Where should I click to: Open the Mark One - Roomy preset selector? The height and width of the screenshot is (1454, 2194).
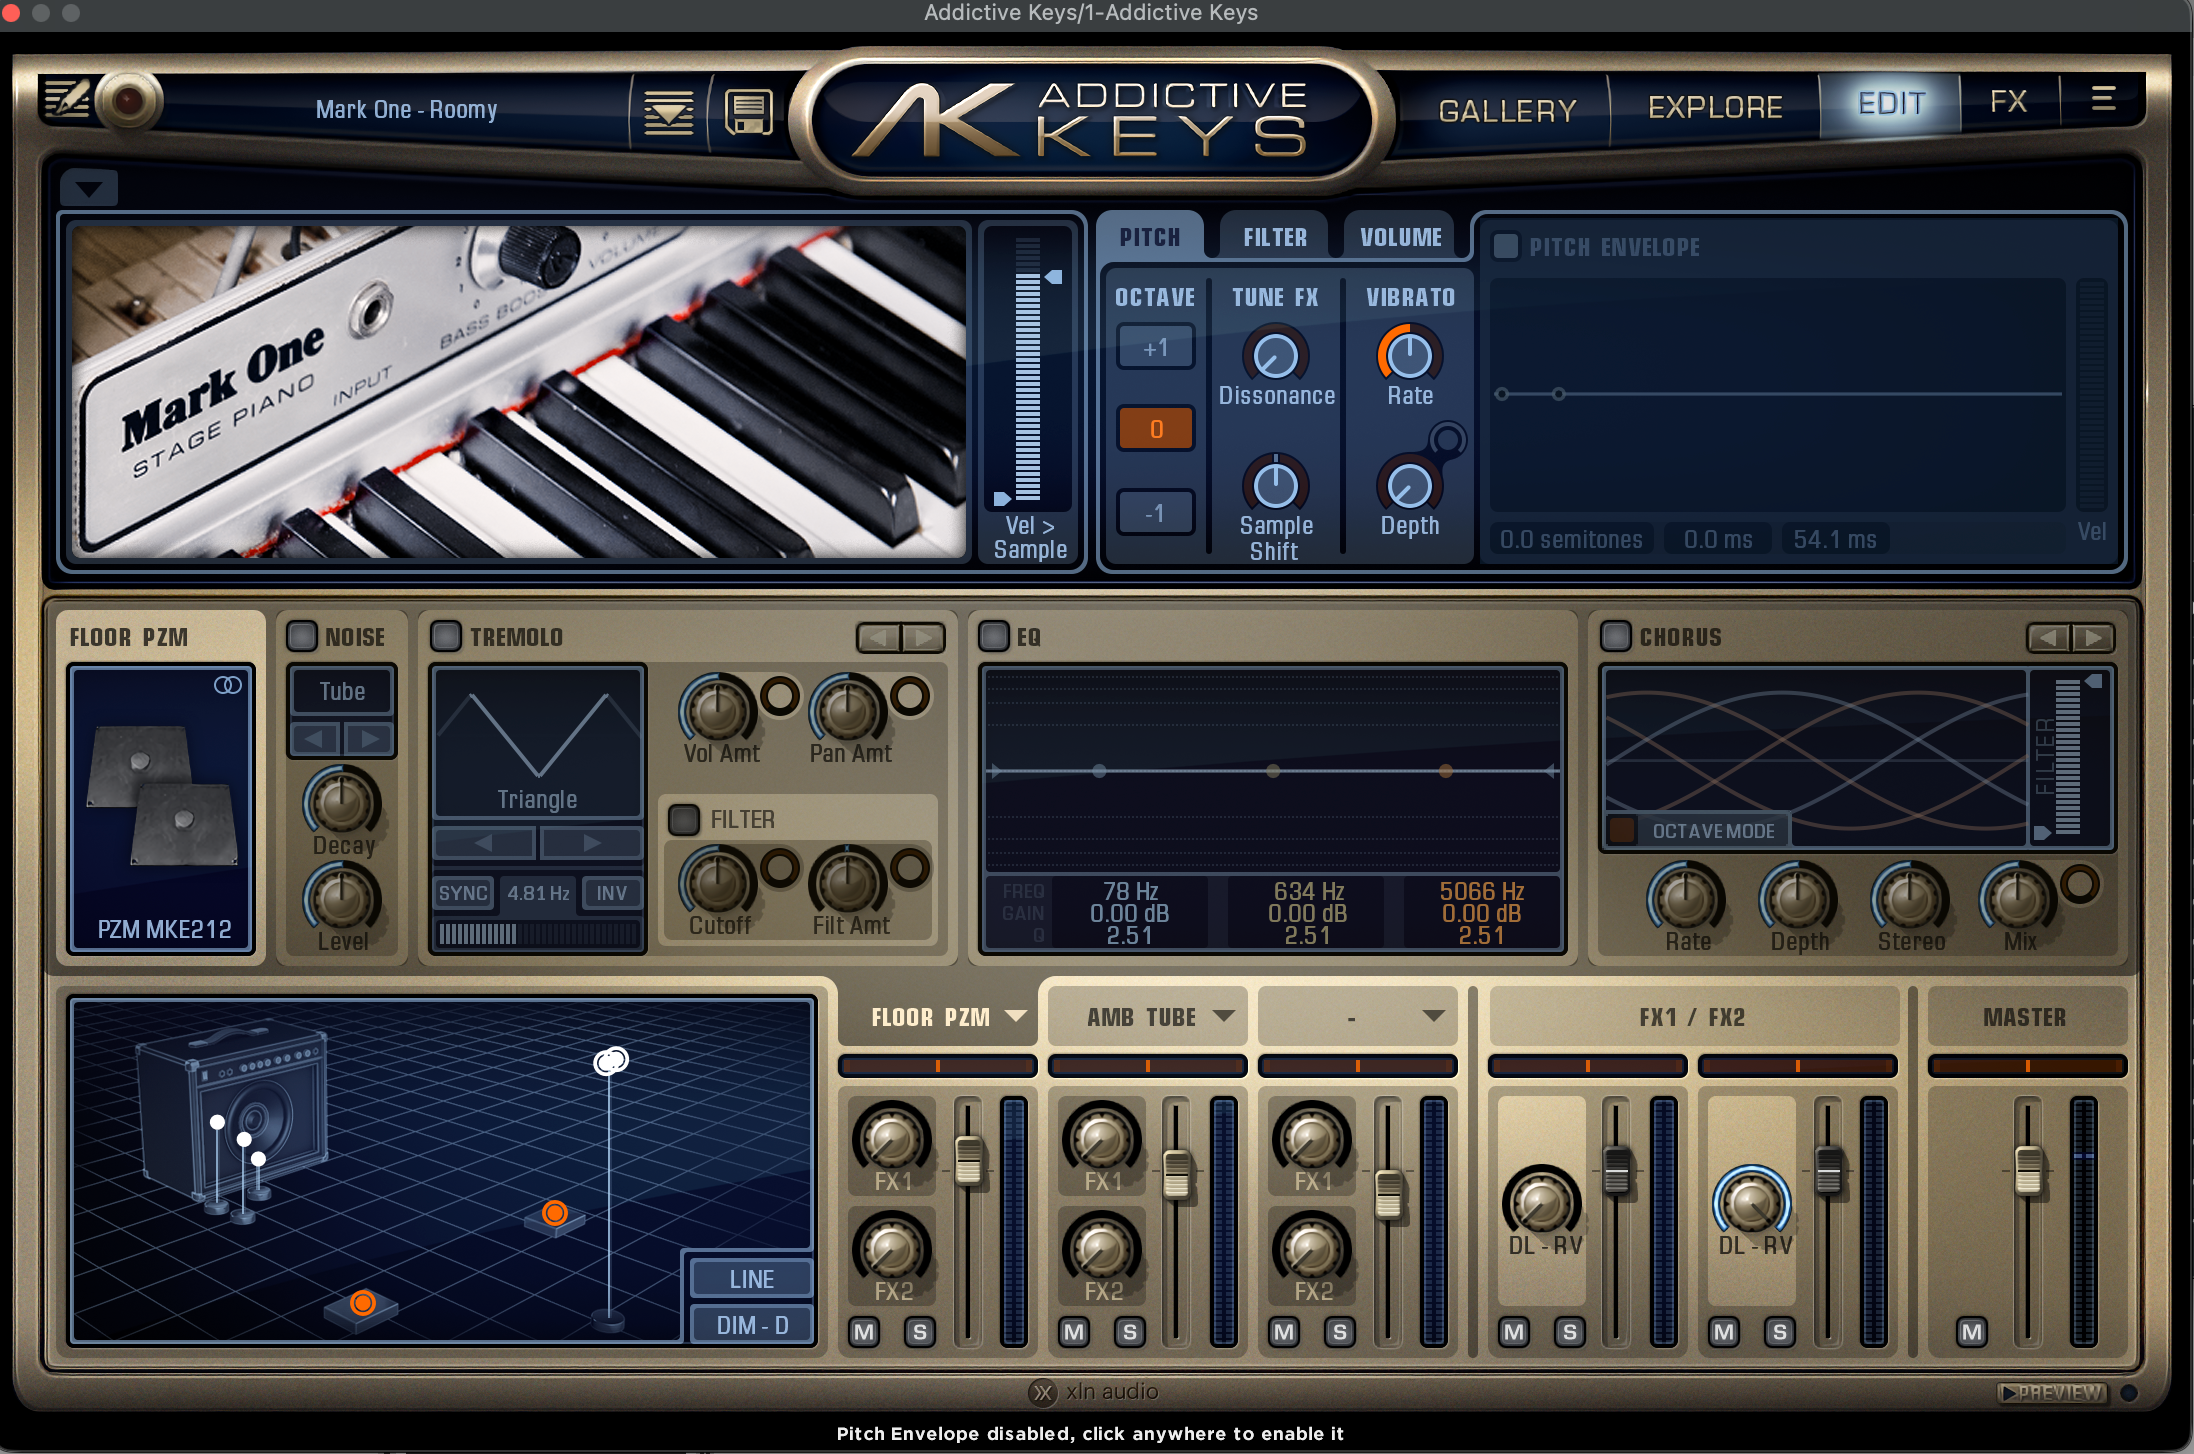[x=406, y=109]
